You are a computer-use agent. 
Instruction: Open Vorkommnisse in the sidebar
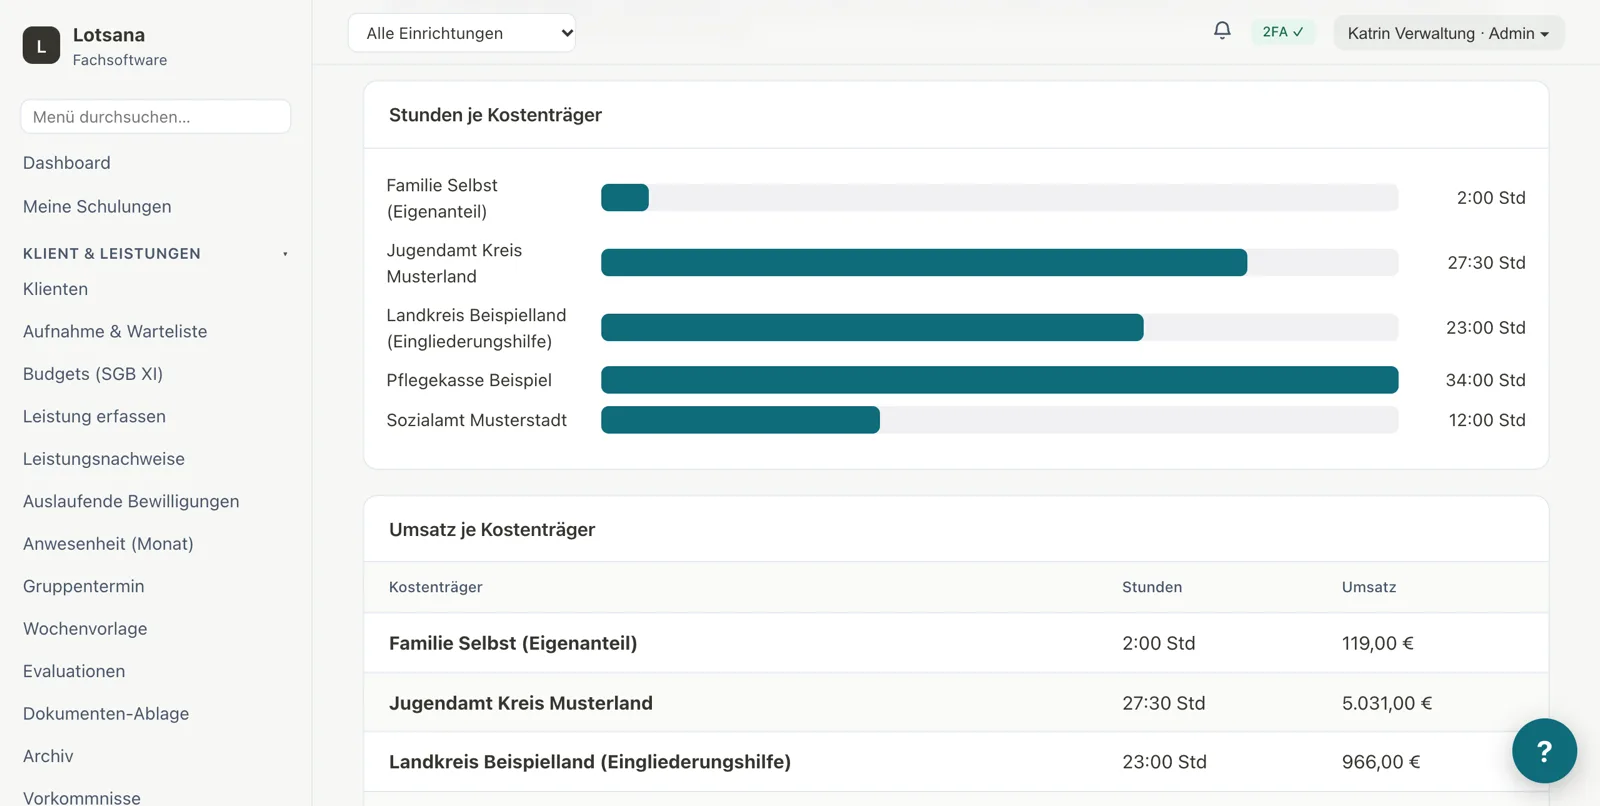[x=82, y=798]
